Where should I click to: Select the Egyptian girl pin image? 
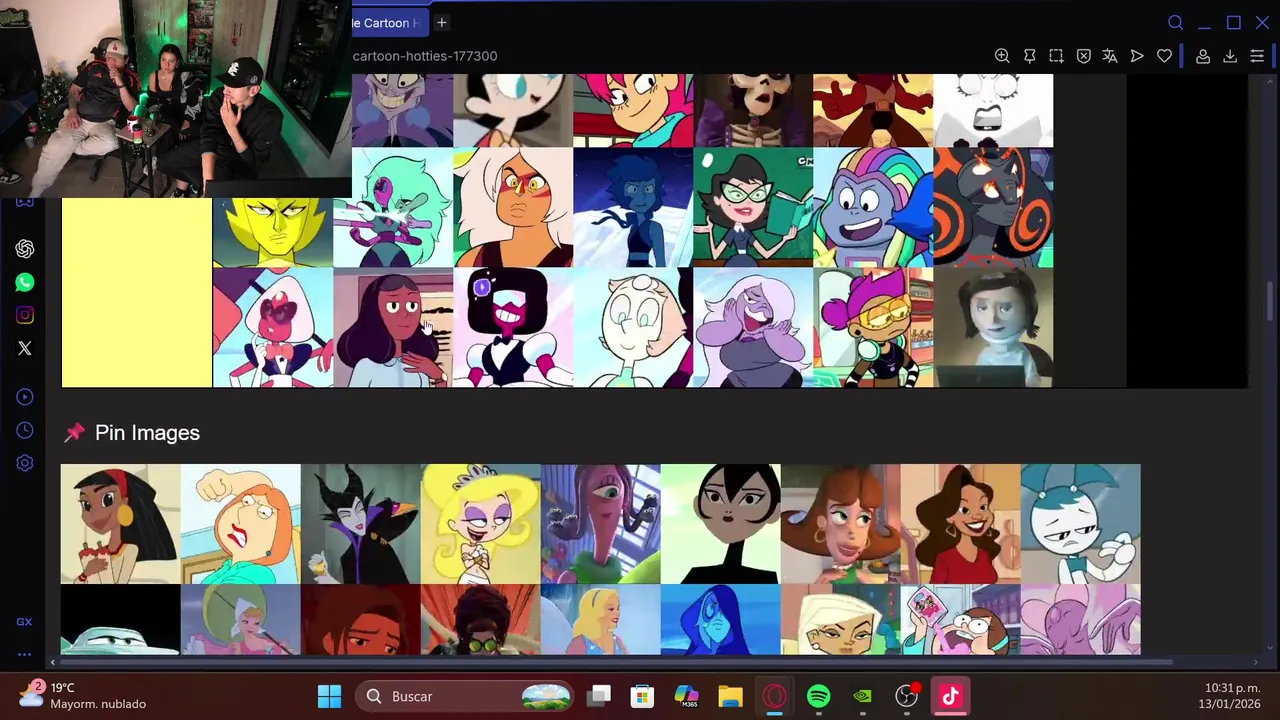click(x=121, y=524)
